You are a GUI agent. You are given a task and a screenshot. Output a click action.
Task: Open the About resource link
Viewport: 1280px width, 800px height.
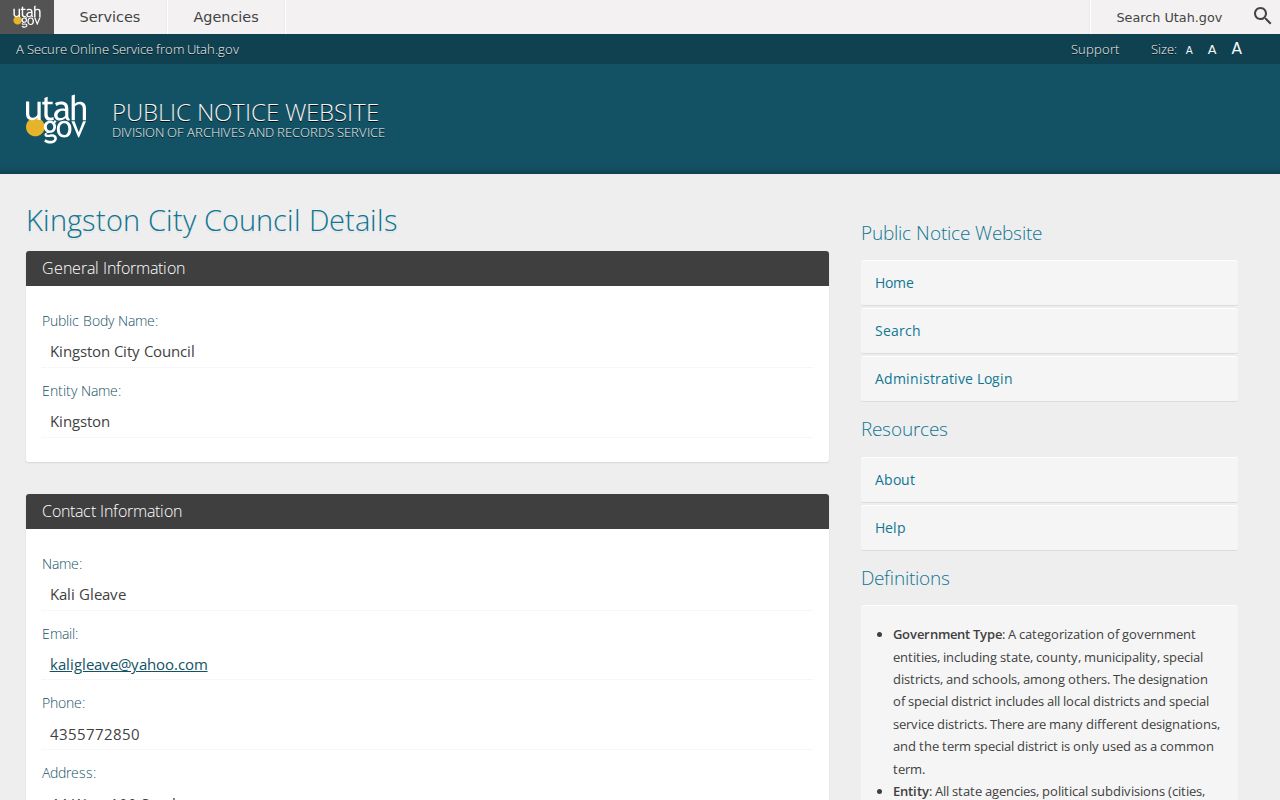coord(1049,480)
